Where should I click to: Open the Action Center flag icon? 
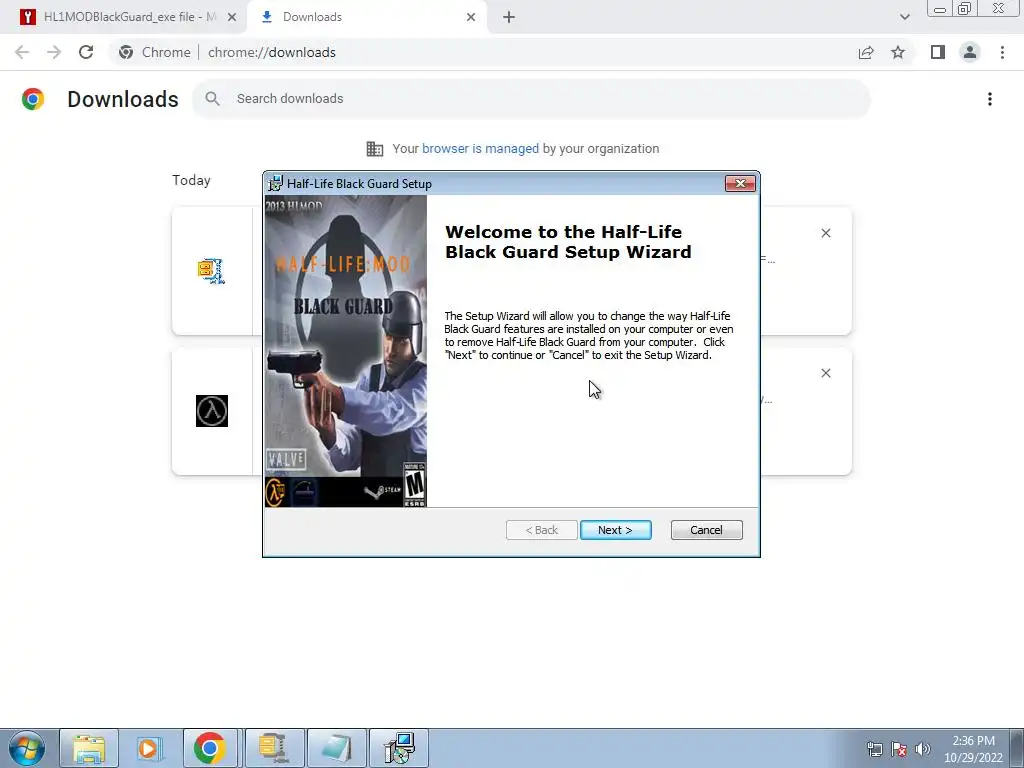tap(899, 749)
